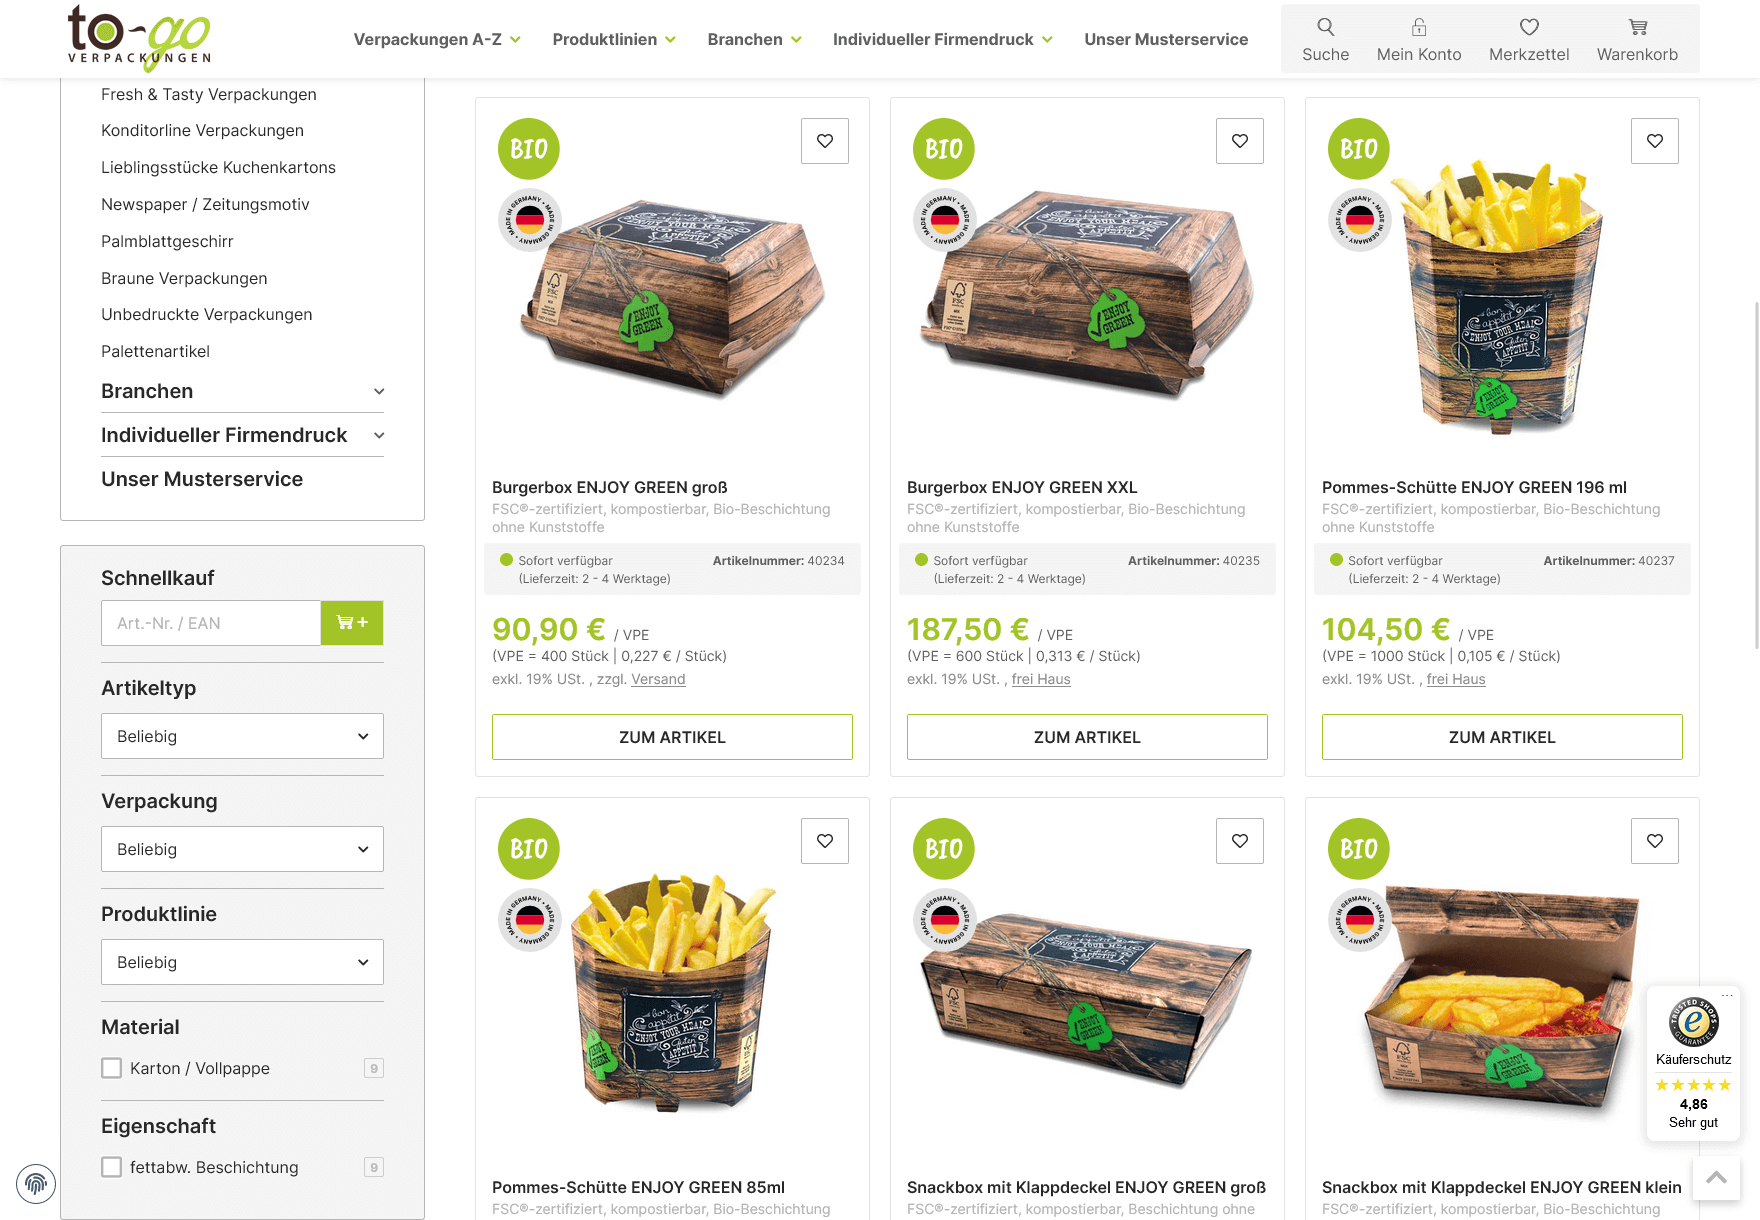This screenshot has width=1760, height=1220.
Task: Open Unser Musterservice in top navigation
Action: [1166, 39]
